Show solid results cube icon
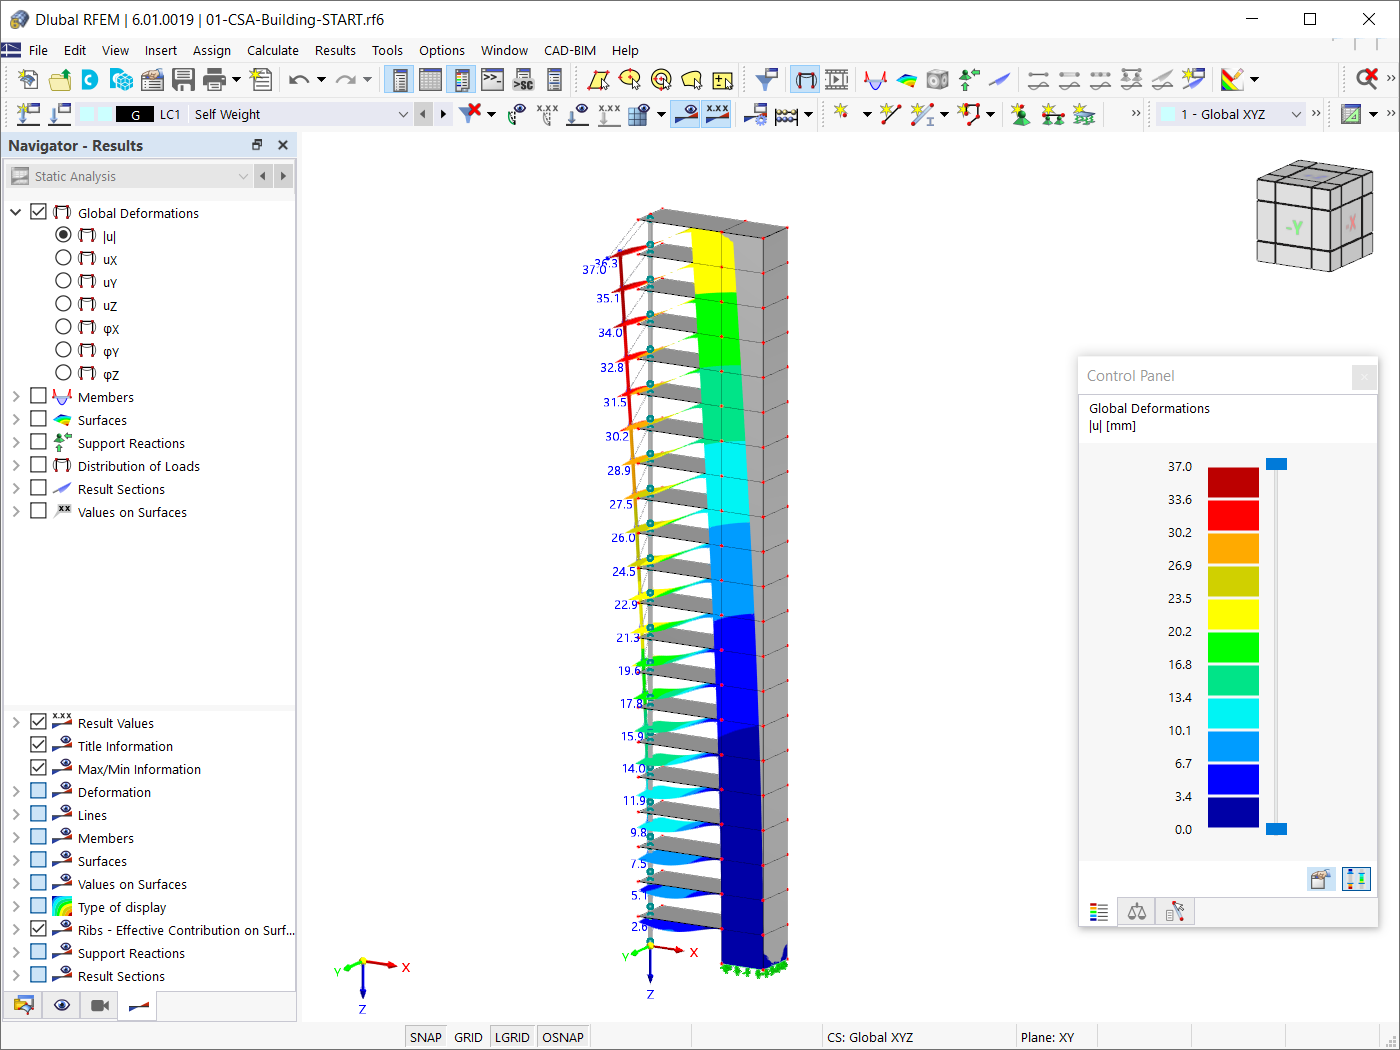 [937, 80]
